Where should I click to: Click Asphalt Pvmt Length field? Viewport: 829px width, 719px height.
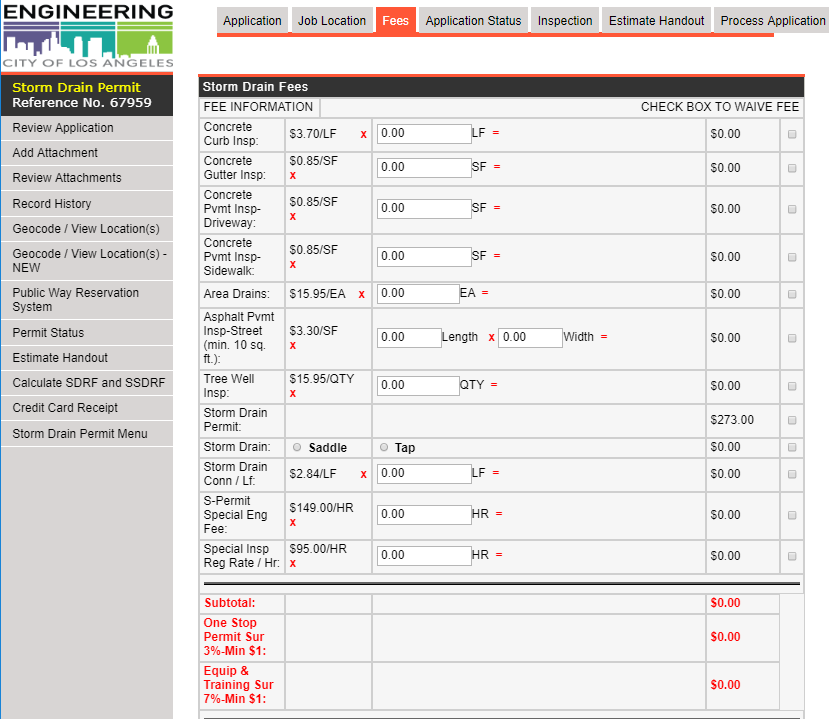pos(409,337)
